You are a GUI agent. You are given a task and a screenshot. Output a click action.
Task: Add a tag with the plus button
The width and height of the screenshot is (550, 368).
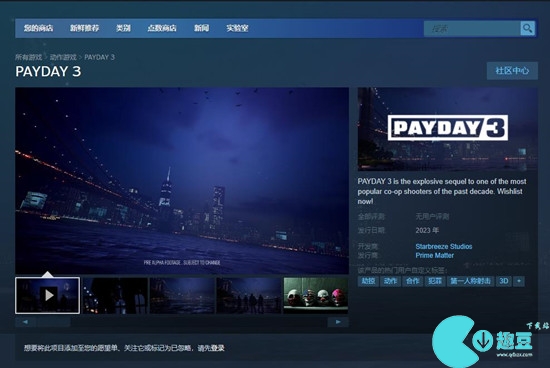coord(519,281)
